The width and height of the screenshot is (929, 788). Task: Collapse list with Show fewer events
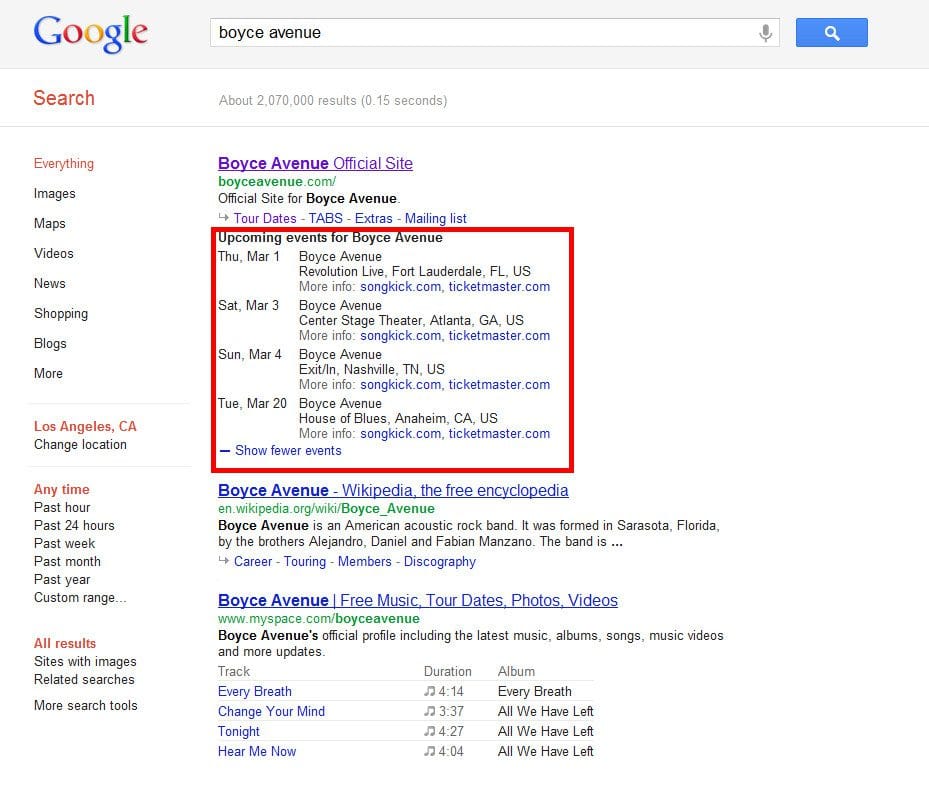click(x=288, y=450)
